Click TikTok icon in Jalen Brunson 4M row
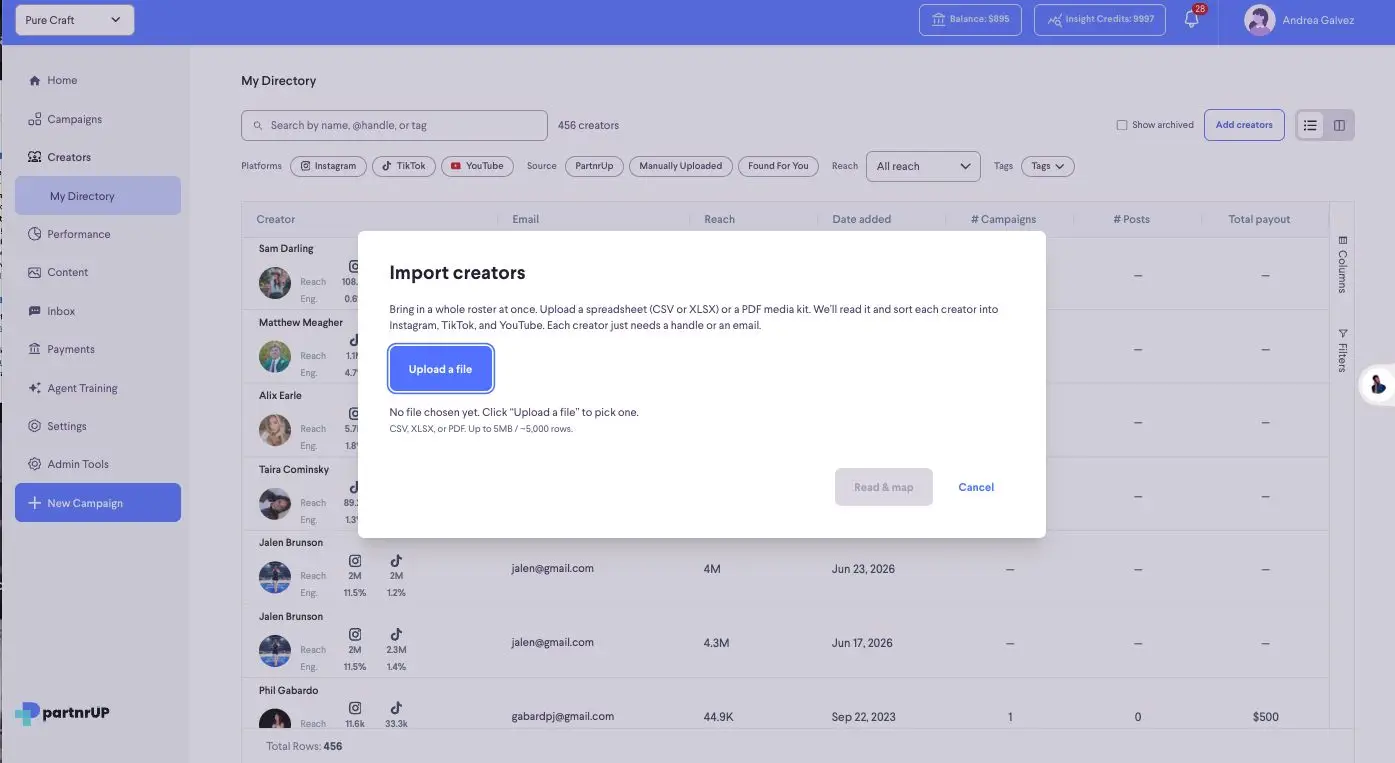The height and width of the screenshot is (763, 1395). point(396,560)
